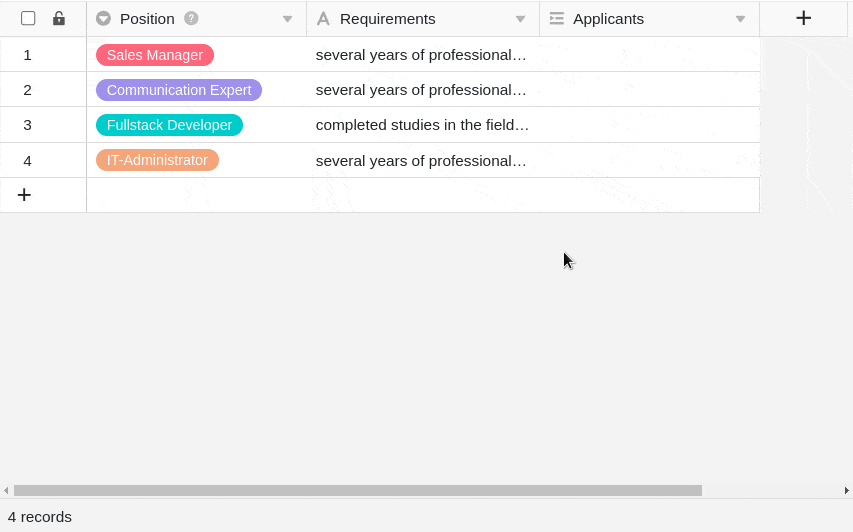Click the Position column header label
The image size is (853, 532).
147,19
